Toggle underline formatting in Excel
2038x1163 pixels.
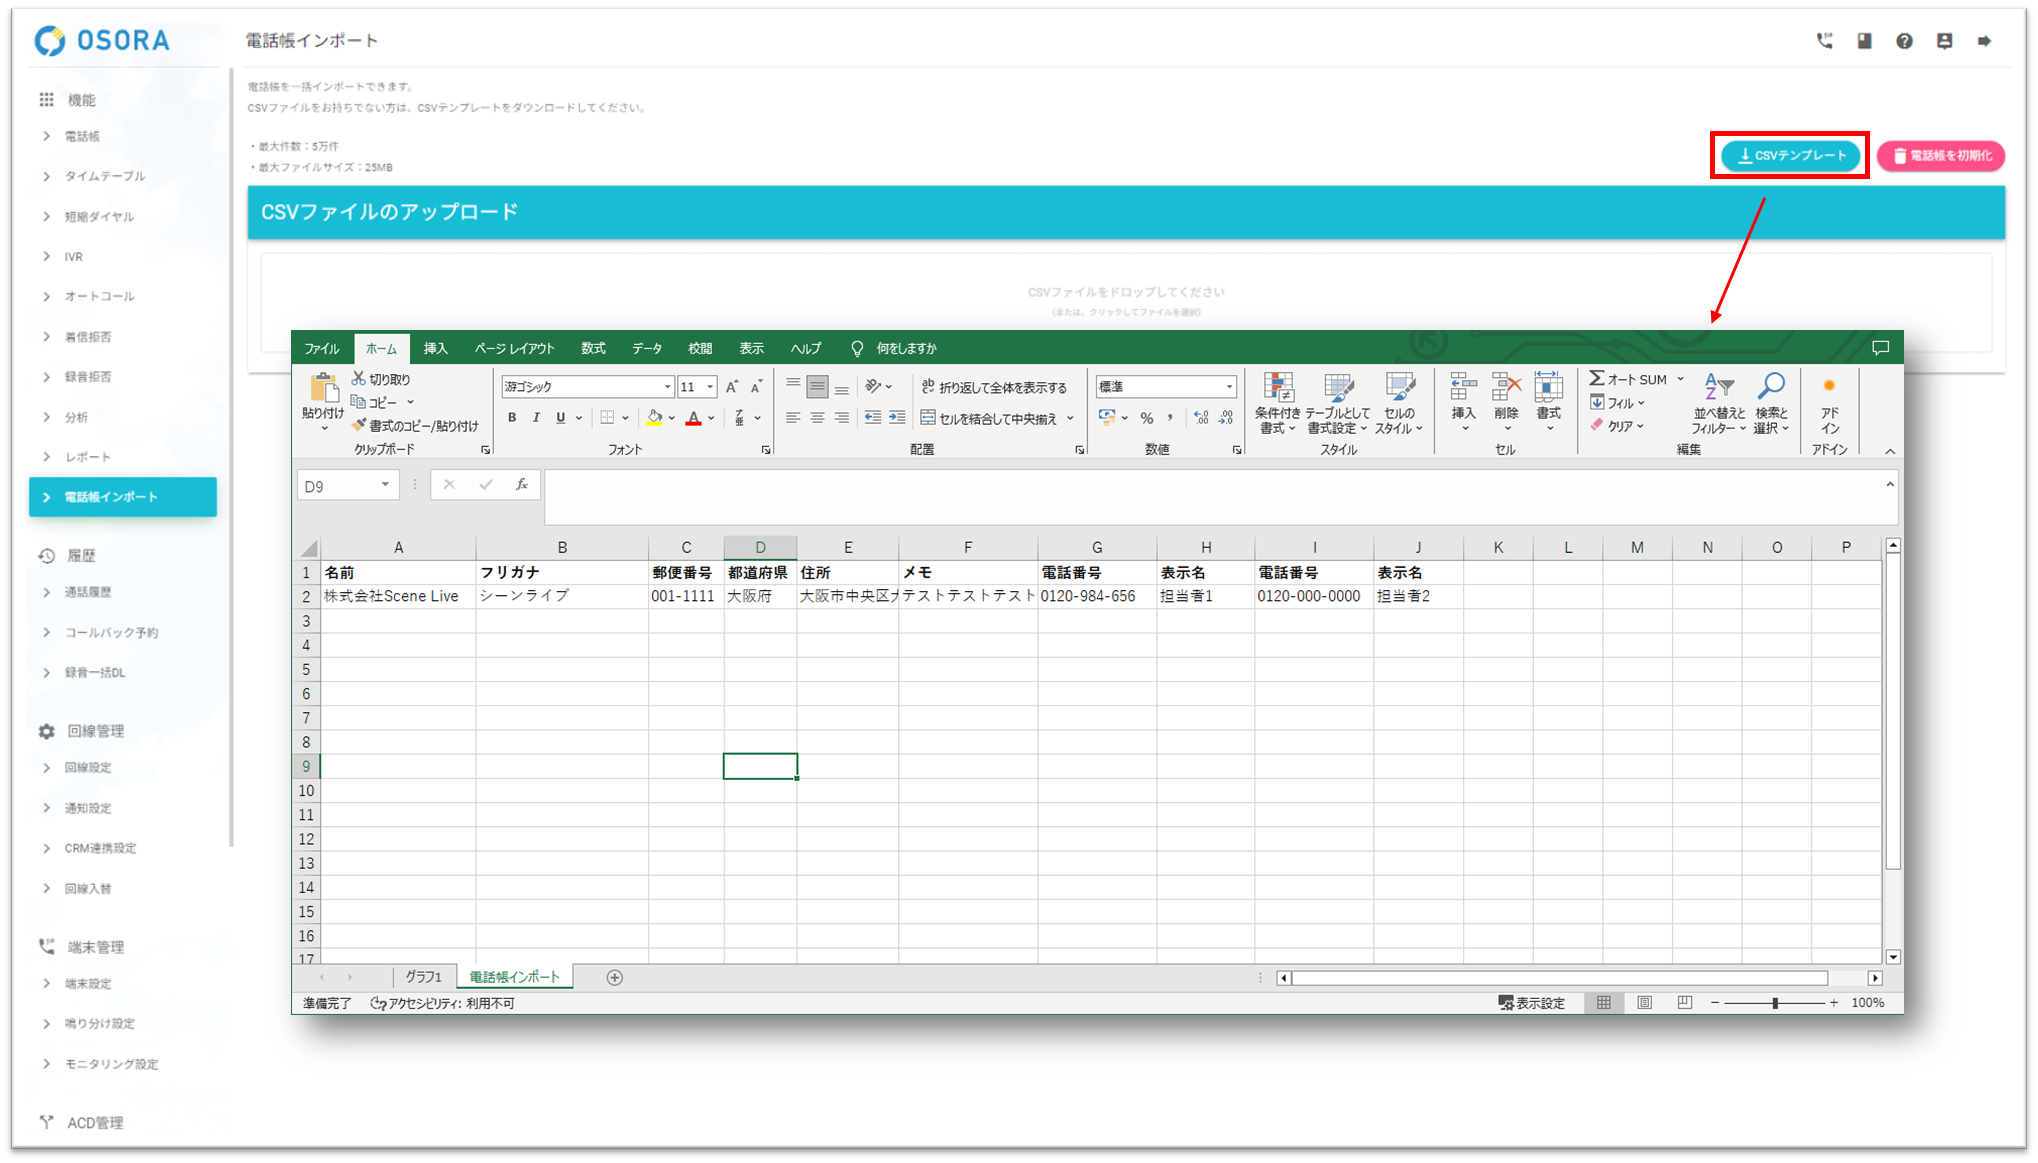[560, 418]
